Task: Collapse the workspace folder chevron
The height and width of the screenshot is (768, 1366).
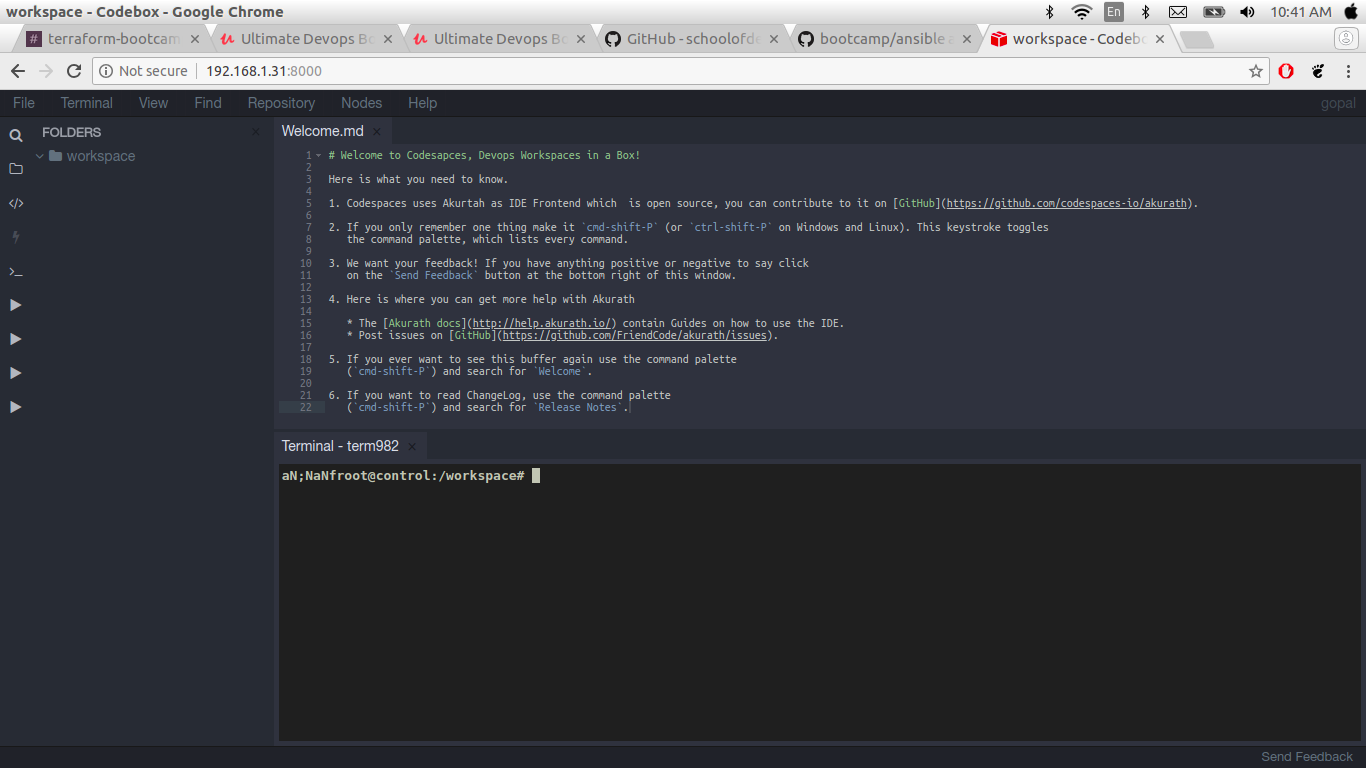Action: pyautogui.click(x=40, y=156)
